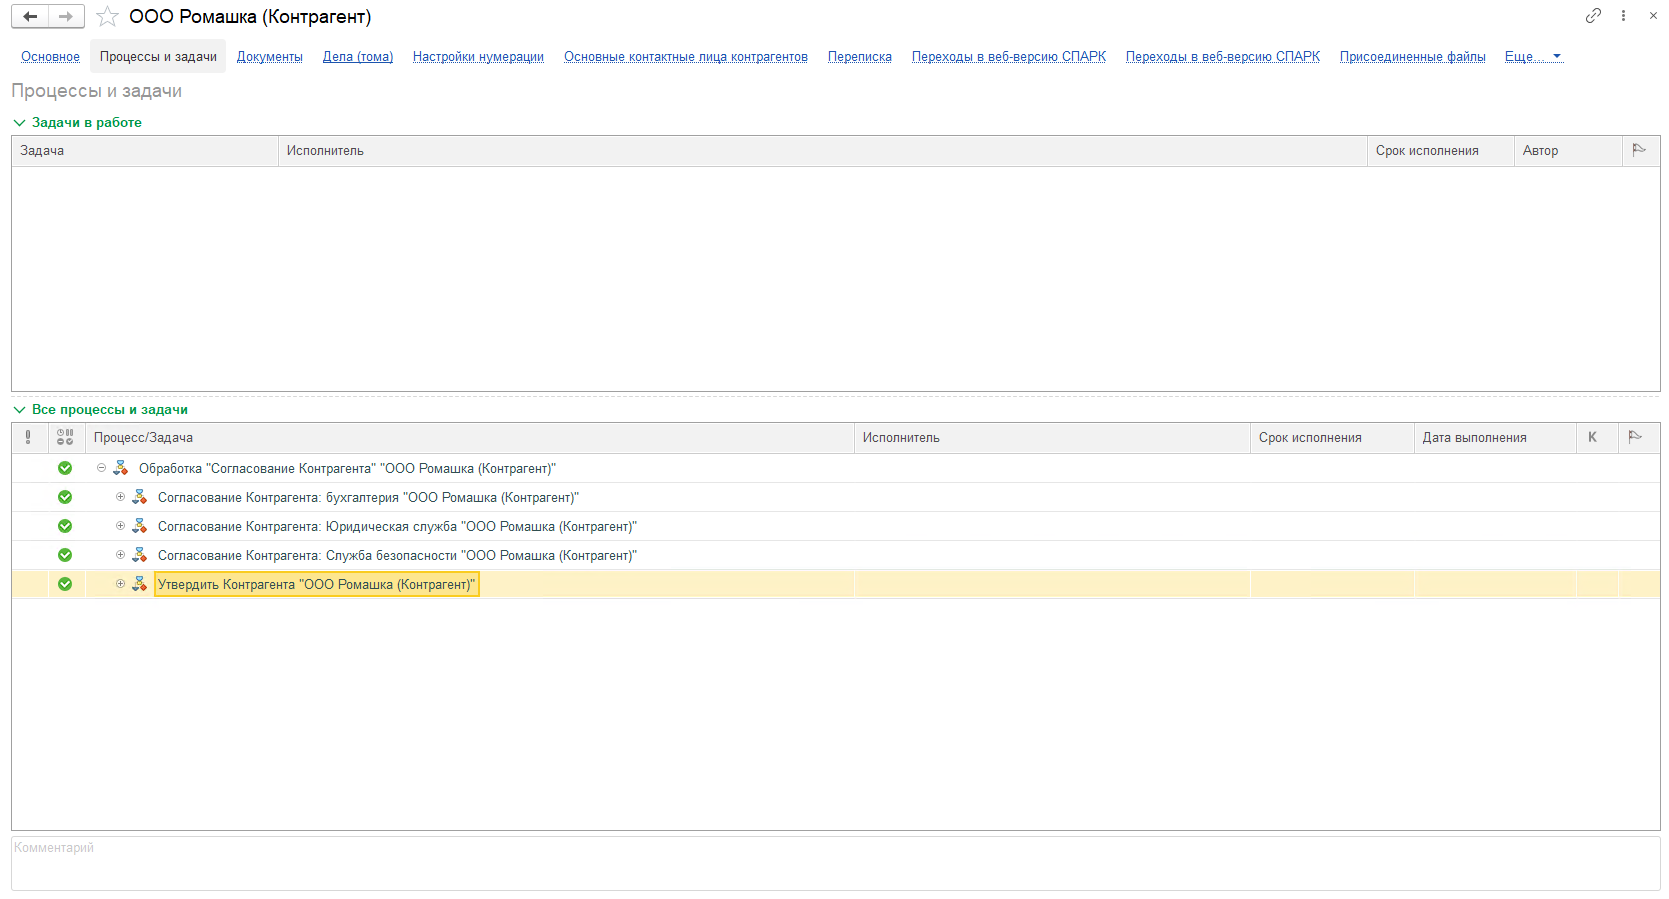Viewport: 1669px width, 899px height.
Task: Click the flag column header in Все процессы
Action: pos(1635,437)
